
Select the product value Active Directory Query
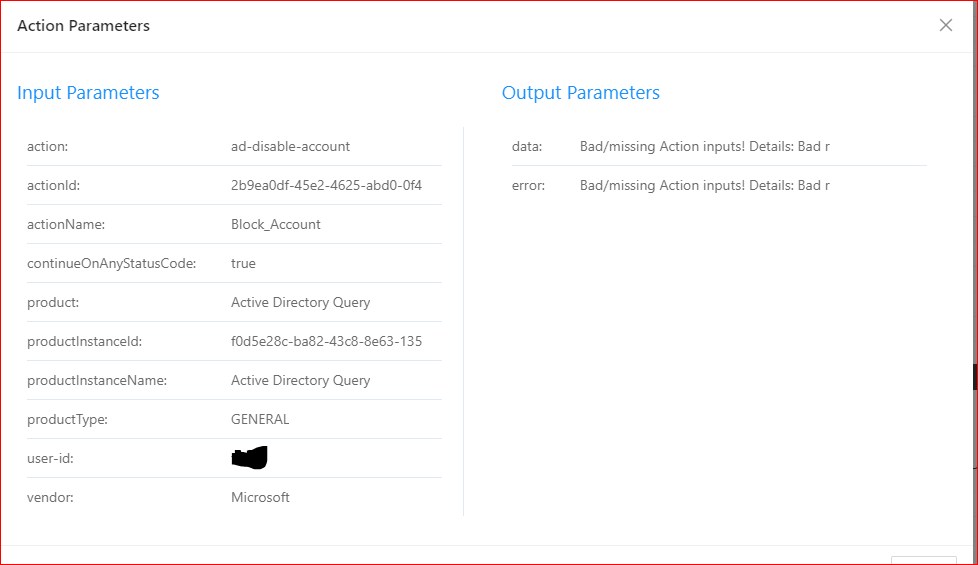point(300,302)
